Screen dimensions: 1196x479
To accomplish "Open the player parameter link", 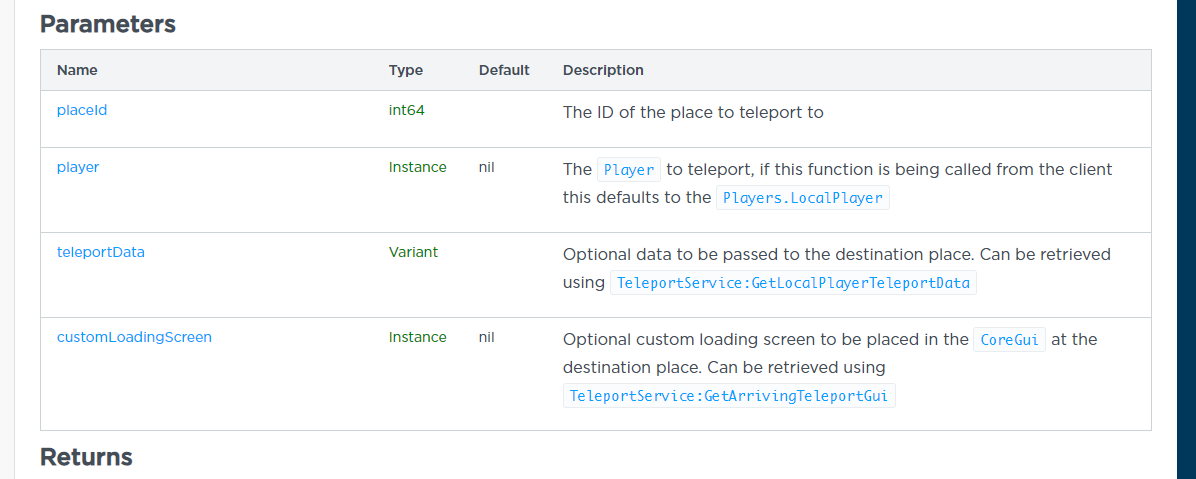I will coord(78,167).
